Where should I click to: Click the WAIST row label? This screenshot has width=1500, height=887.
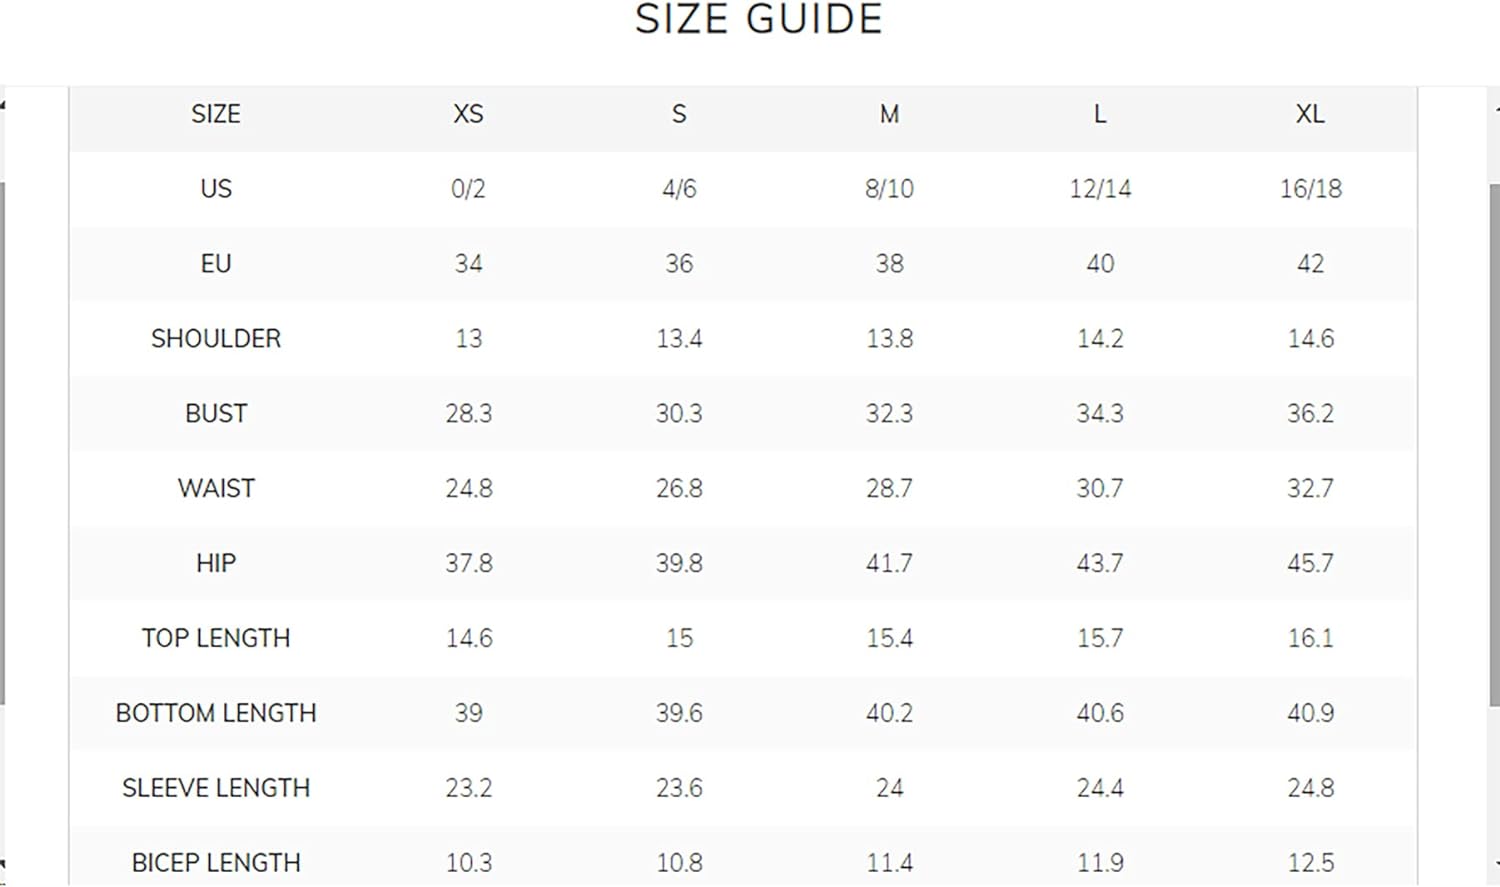[x=216, y=488]
